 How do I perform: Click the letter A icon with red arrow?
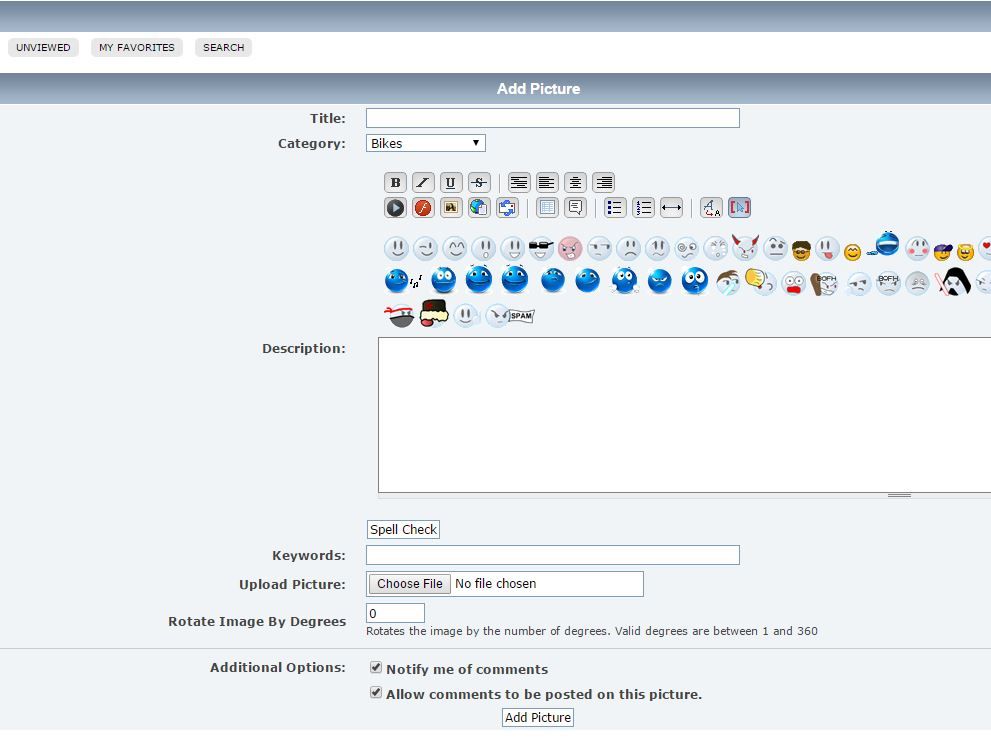click(x=711, y=207)
